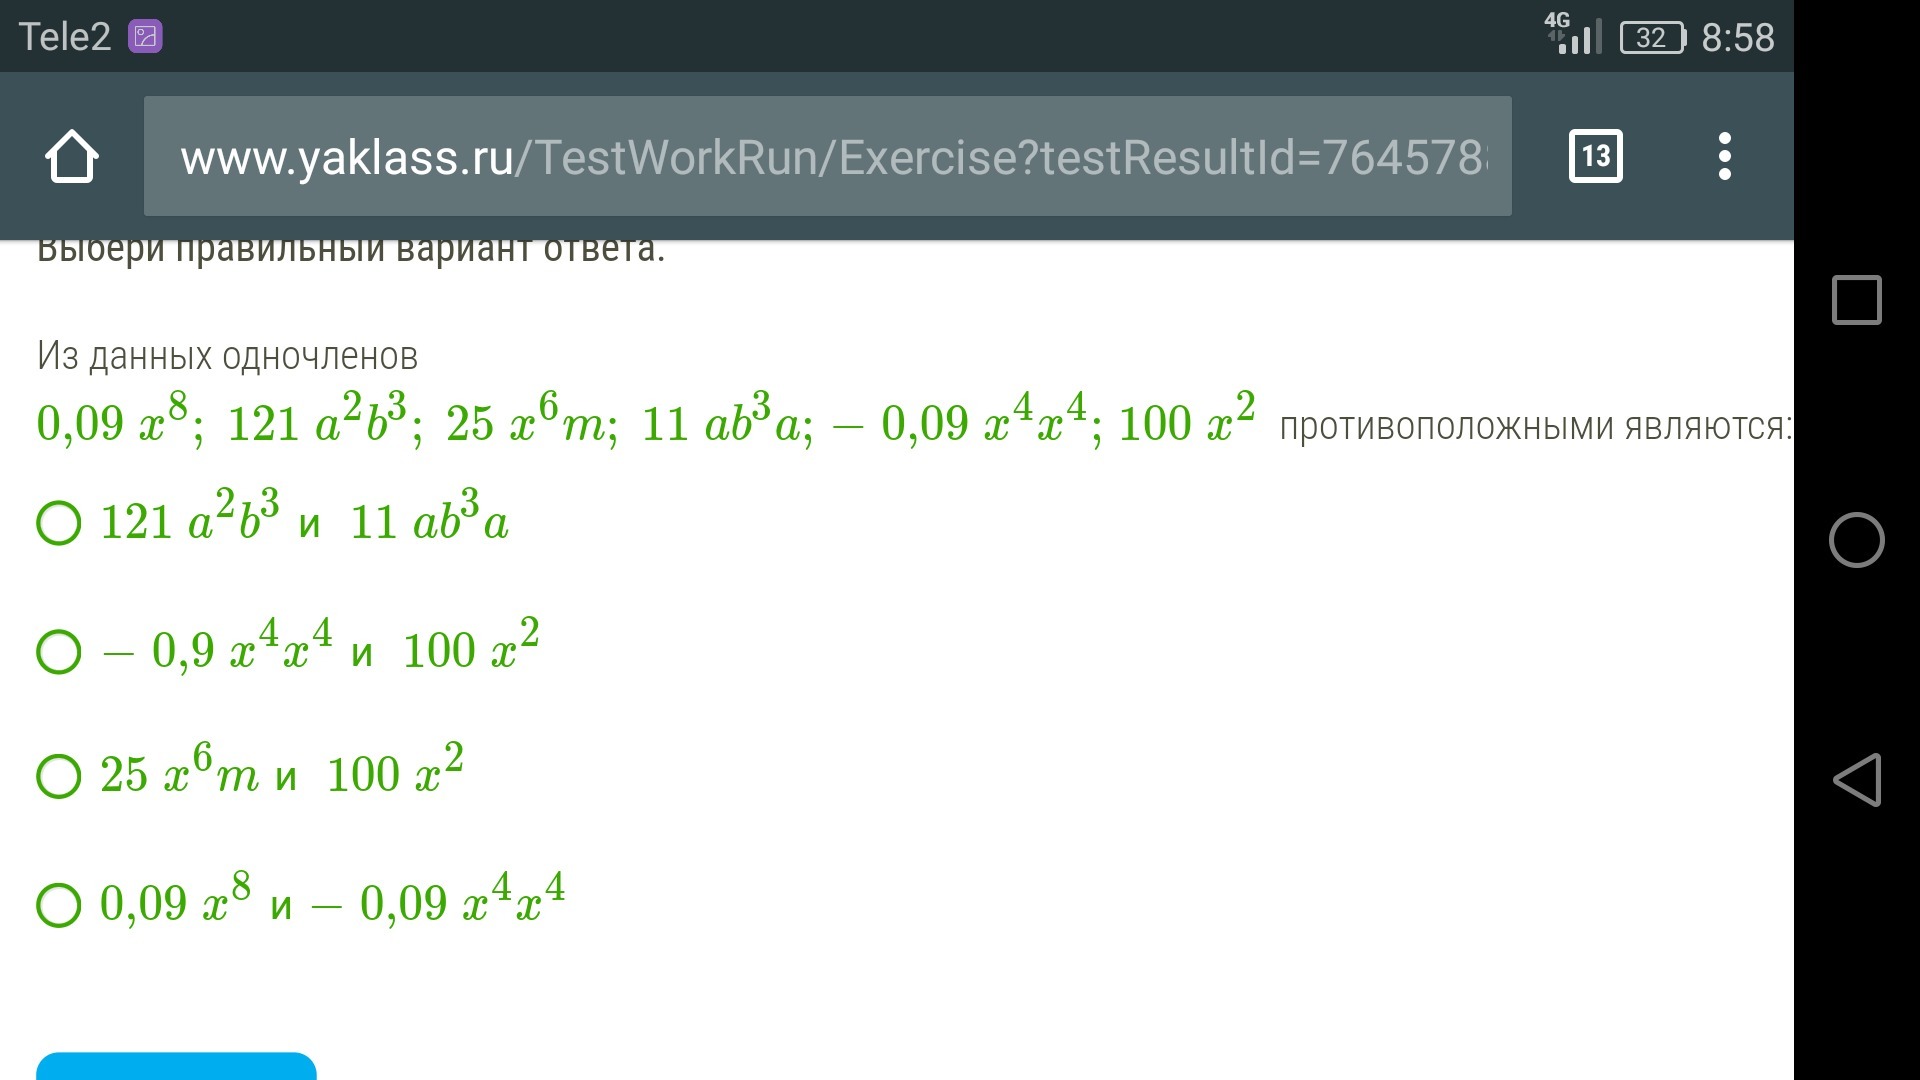Tap the list of monomials in the question
Image resolution: width=1920 pixels, height=1080 pixels.
pos(646,420)
